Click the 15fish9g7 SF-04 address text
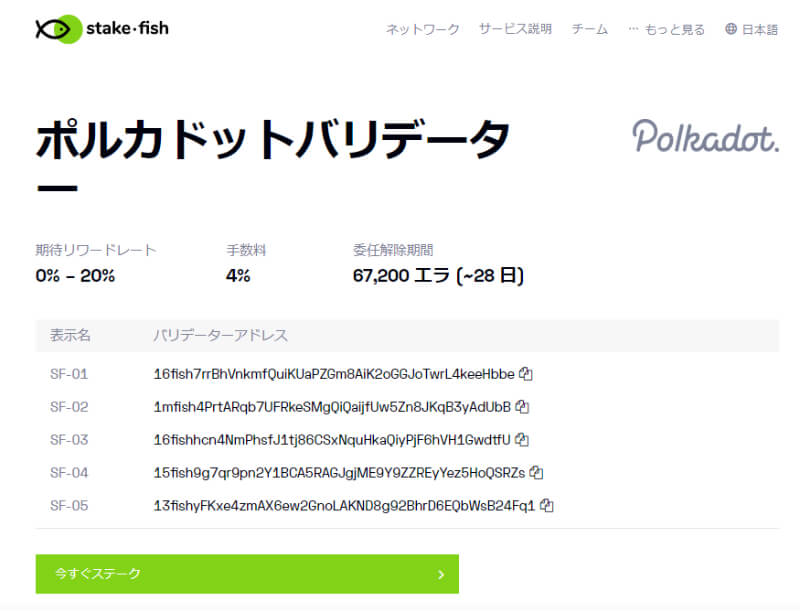The width and height of the screenshot is (800, 612). (x=339, y=472)
